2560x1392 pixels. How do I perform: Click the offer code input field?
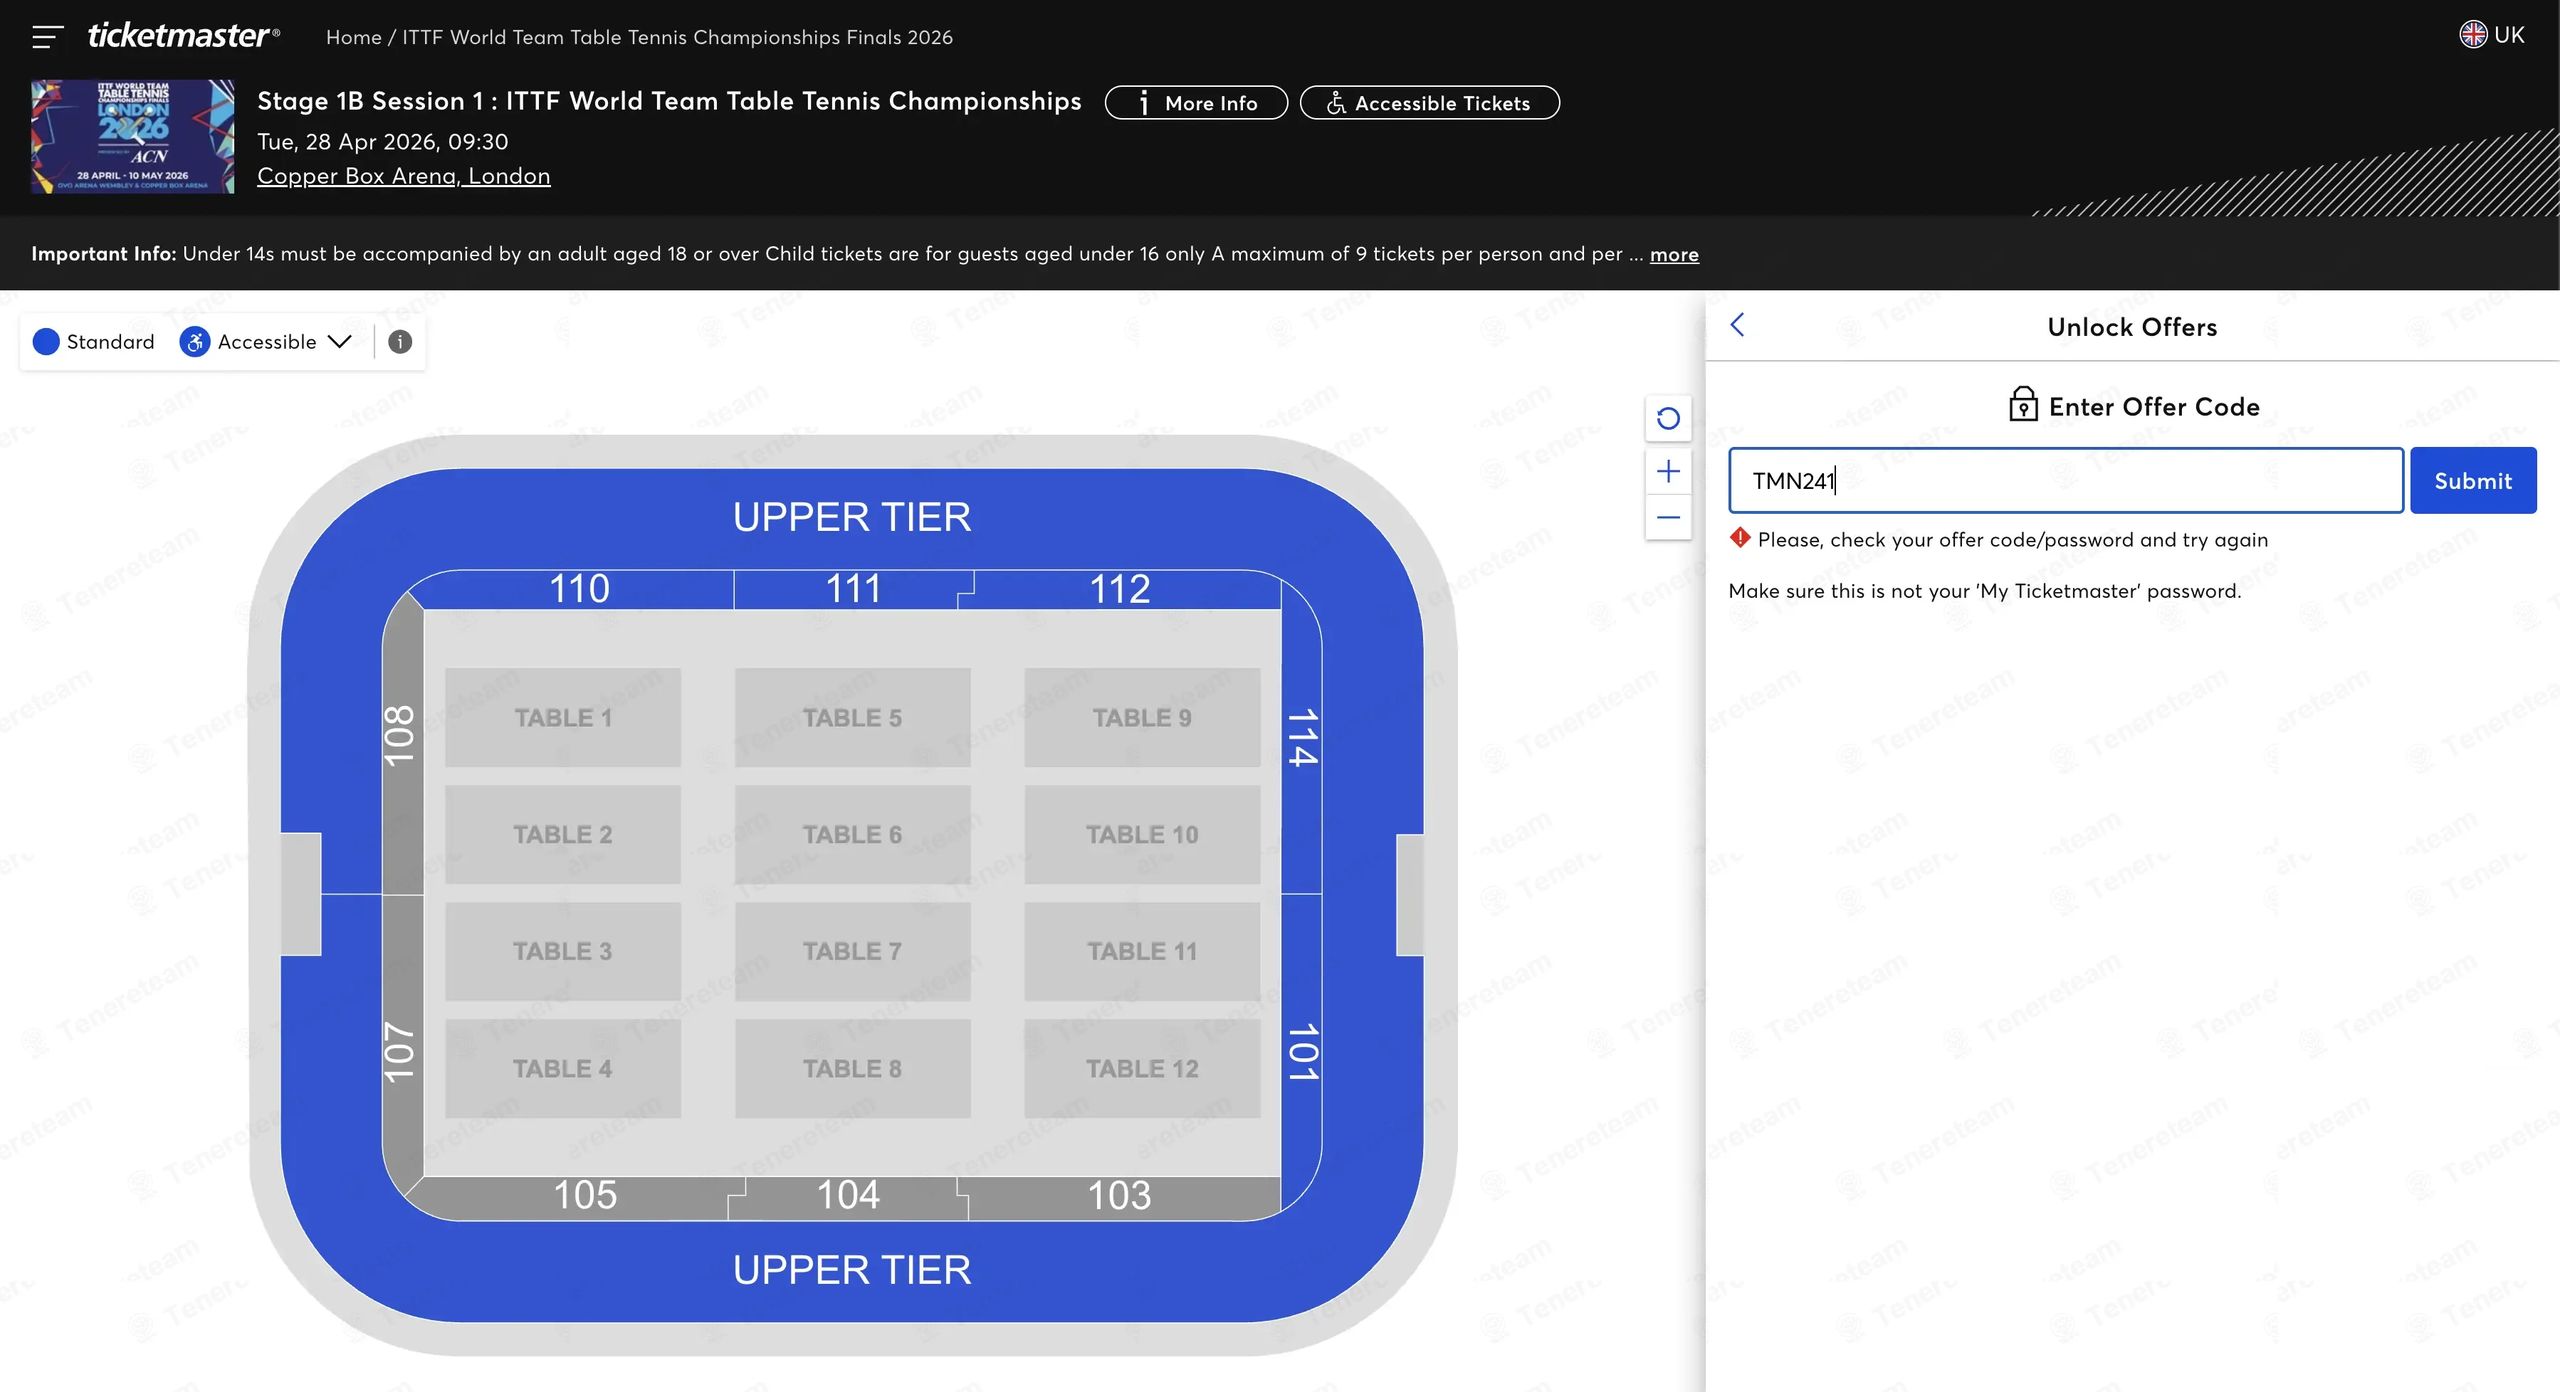(2066, 481)
